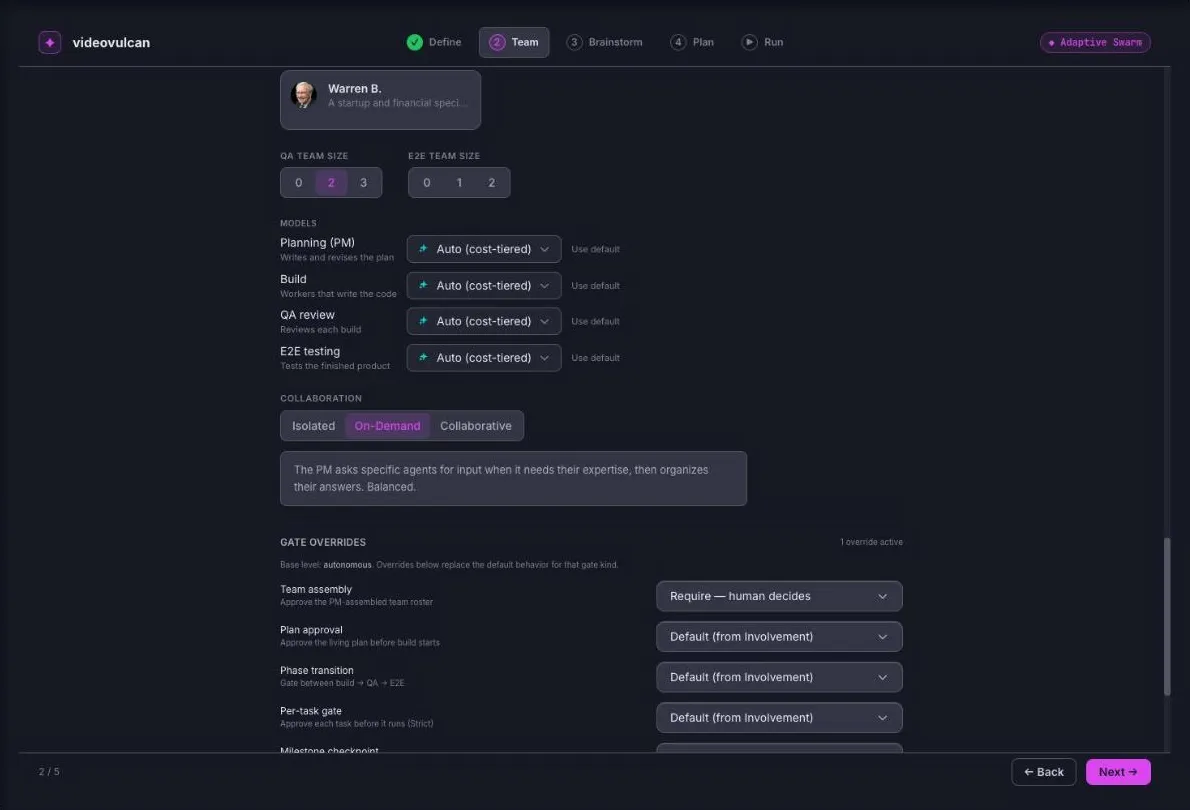Click Use default for Build

click(596, 286)
